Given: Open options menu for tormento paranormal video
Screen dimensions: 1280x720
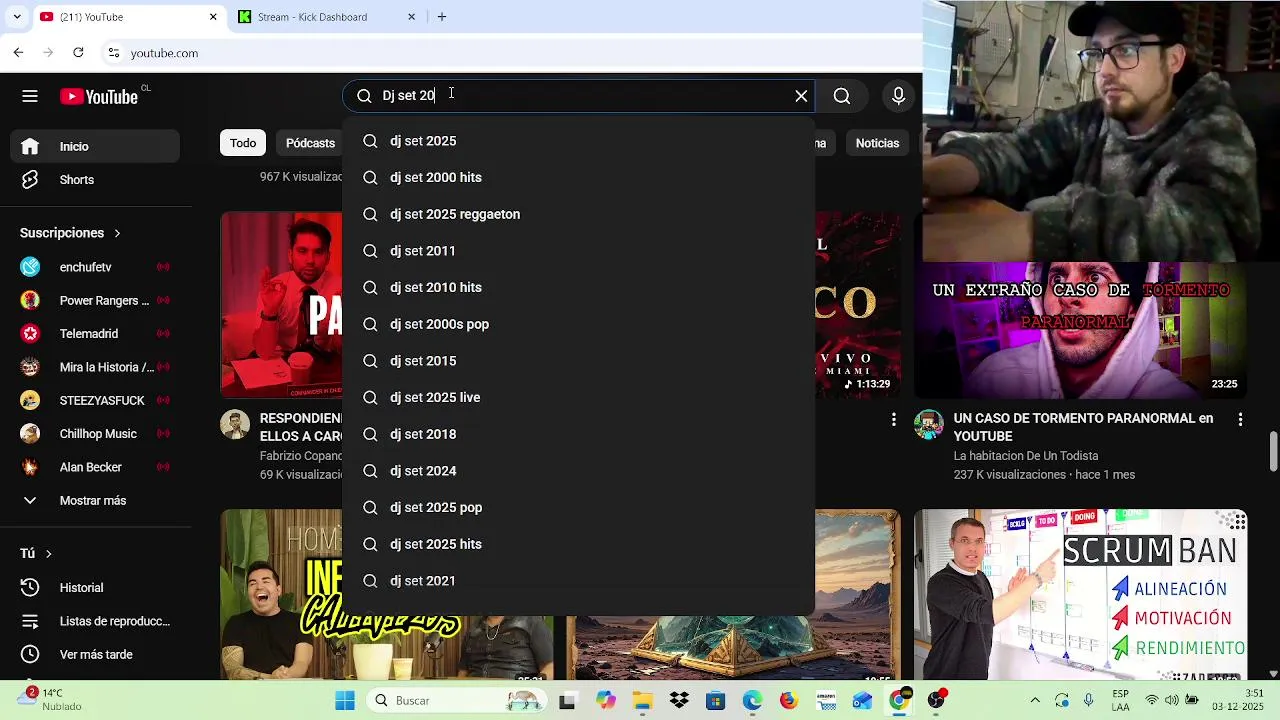Looking at the screenshot, I should 1240,420.
